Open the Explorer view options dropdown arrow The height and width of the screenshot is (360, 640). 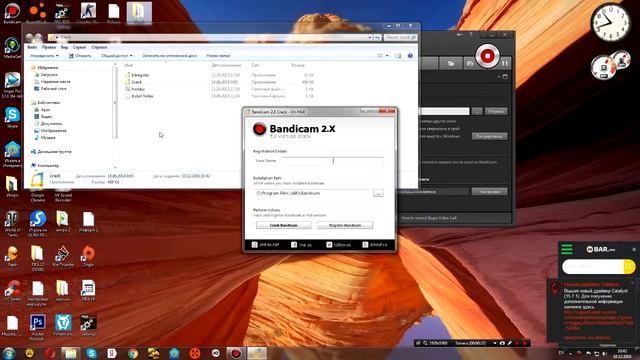tap(387, 56)
